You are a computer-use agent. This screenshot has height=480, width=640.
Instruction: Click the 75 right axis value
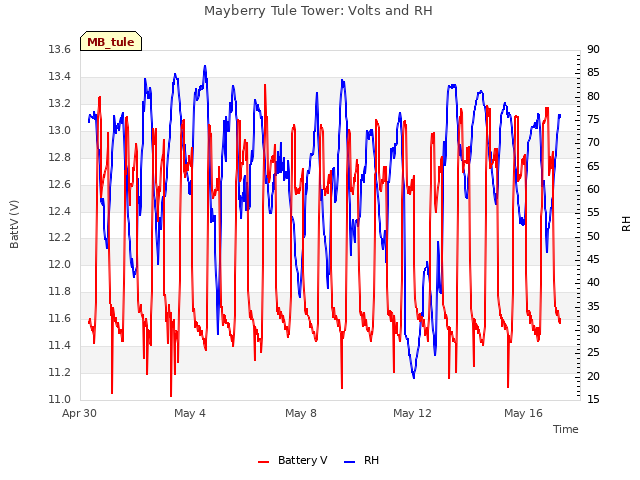[593, 120]
